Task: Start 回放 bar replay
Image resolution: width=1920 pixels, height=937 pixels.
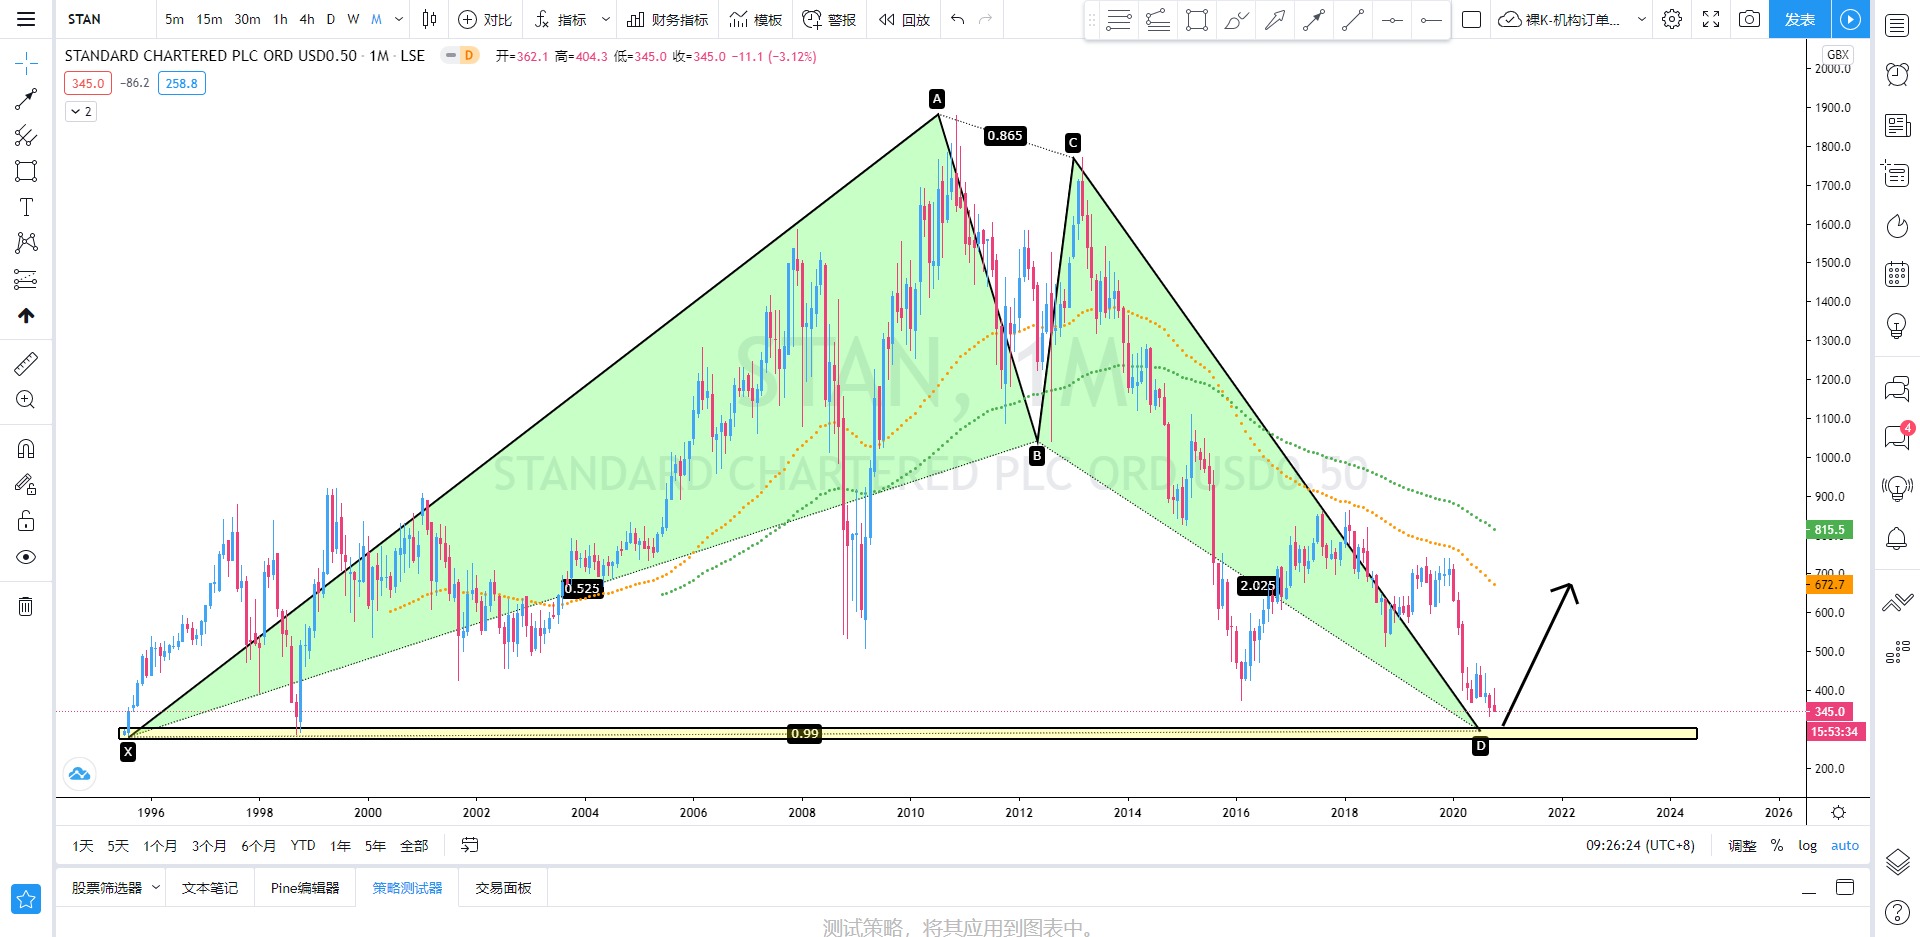Action: [904, 19]
